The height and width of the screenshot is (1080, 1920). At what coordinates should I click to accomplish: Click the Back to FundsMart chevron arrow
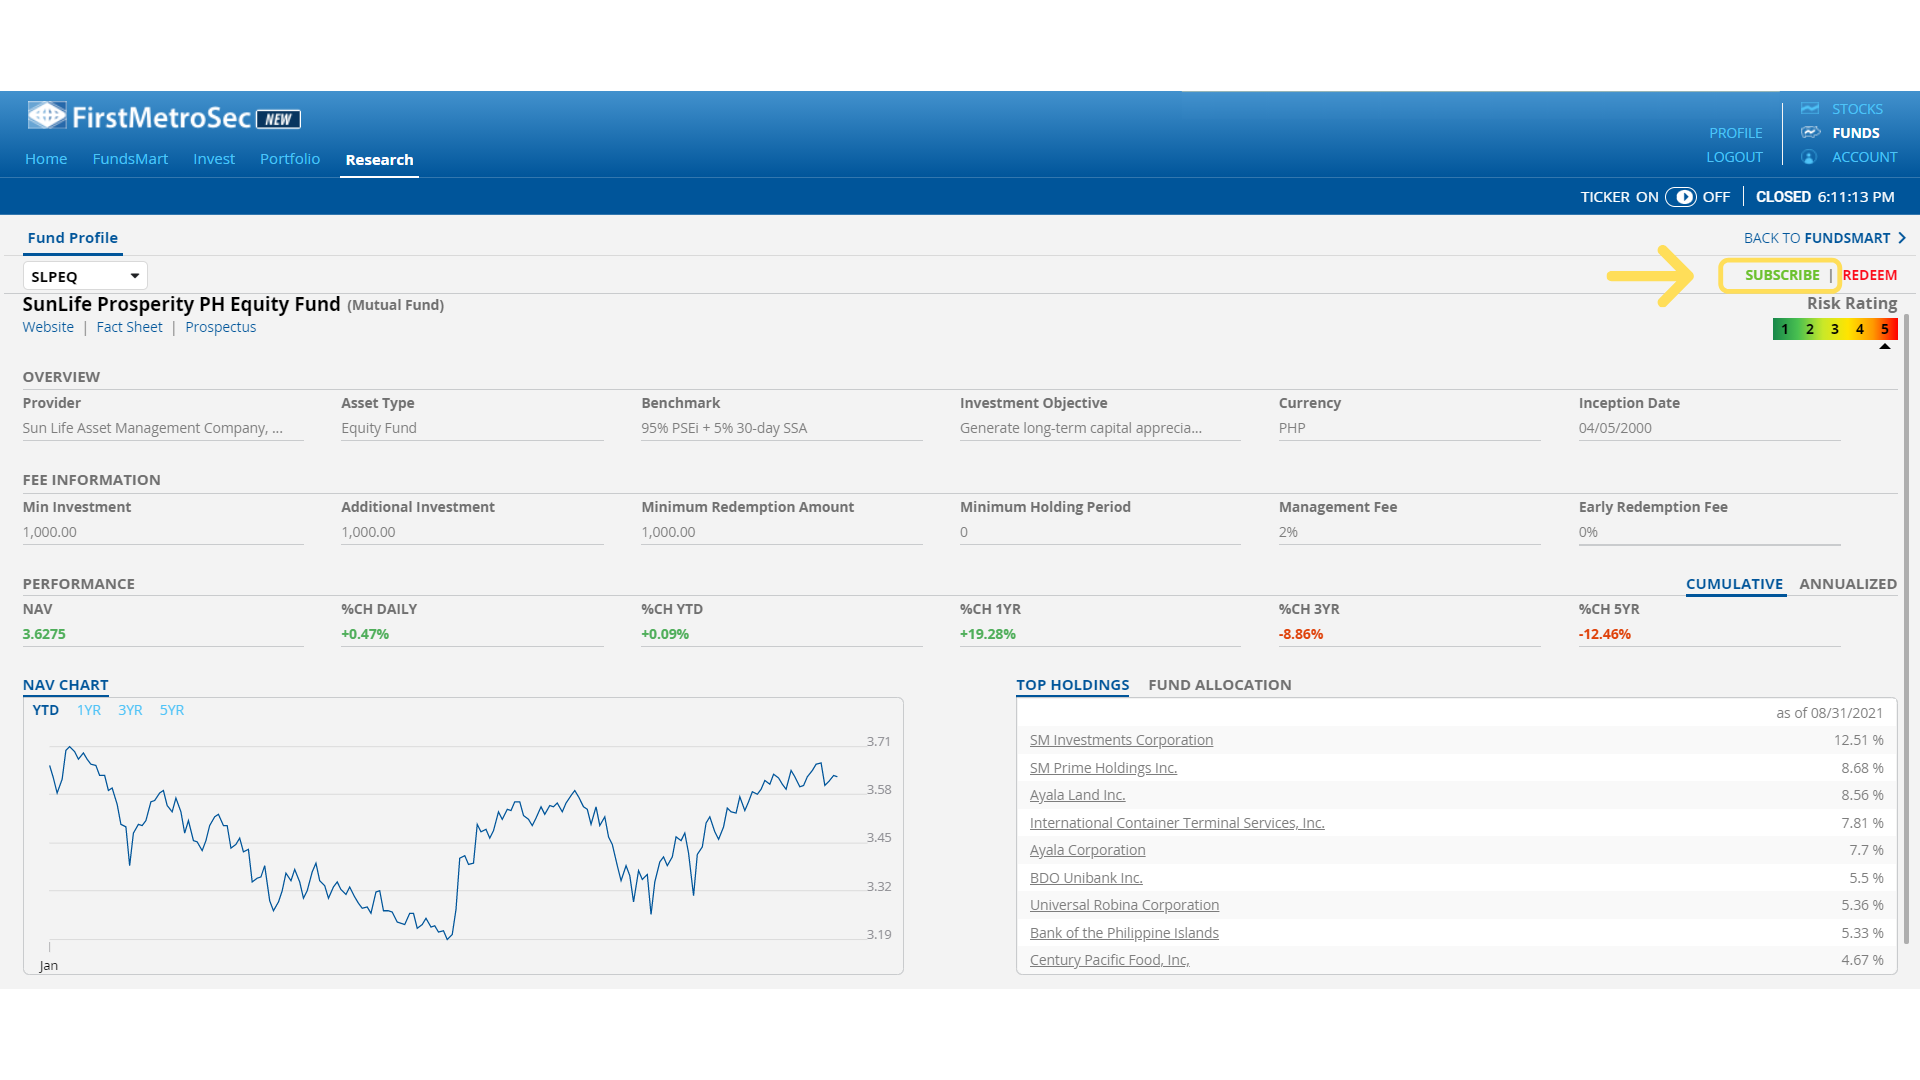click(x=1902, y=238)
